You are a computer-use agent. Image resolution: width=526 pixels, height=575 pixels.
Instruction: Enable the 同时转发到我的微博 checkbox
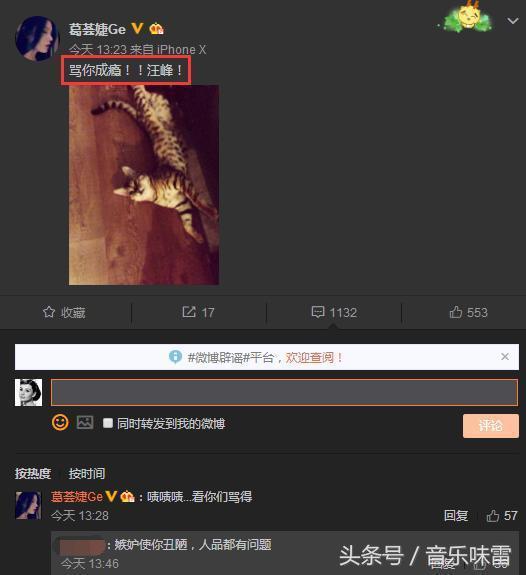point(108,423)
